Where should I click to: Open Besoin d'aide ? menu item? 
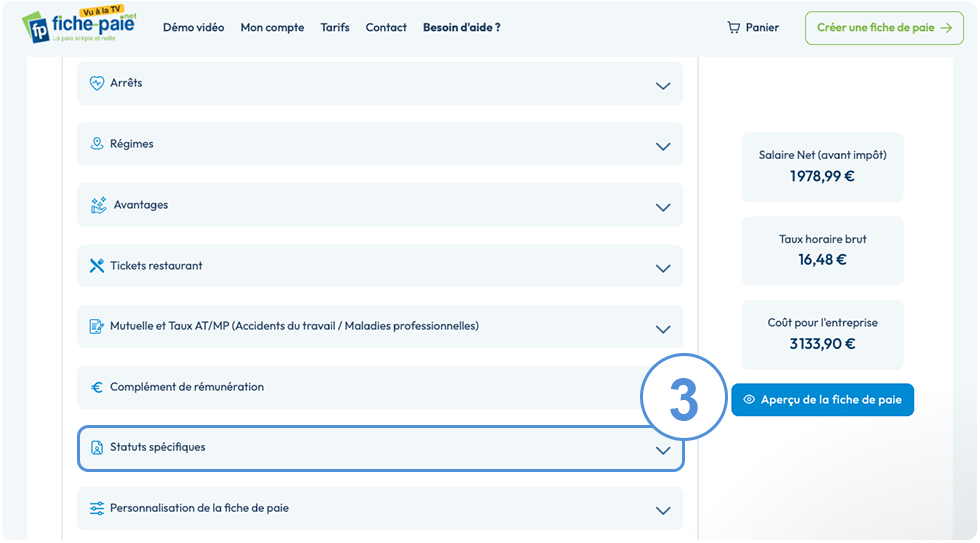pos(462,27)
